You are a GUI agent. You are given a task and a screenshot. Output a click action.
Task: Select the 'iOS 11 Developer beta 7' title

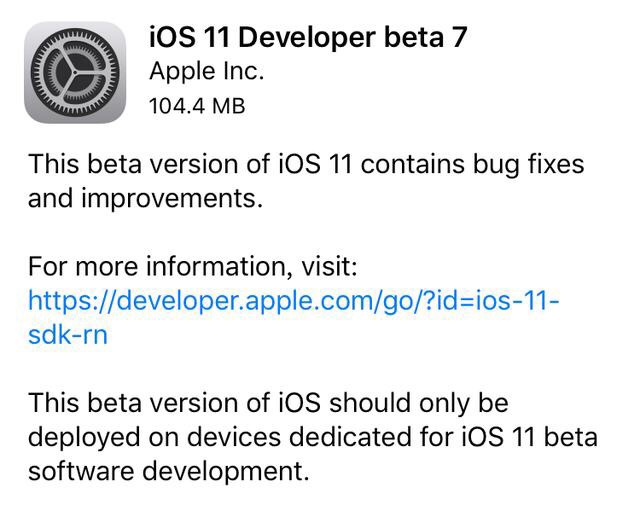(x=308, y=37)
